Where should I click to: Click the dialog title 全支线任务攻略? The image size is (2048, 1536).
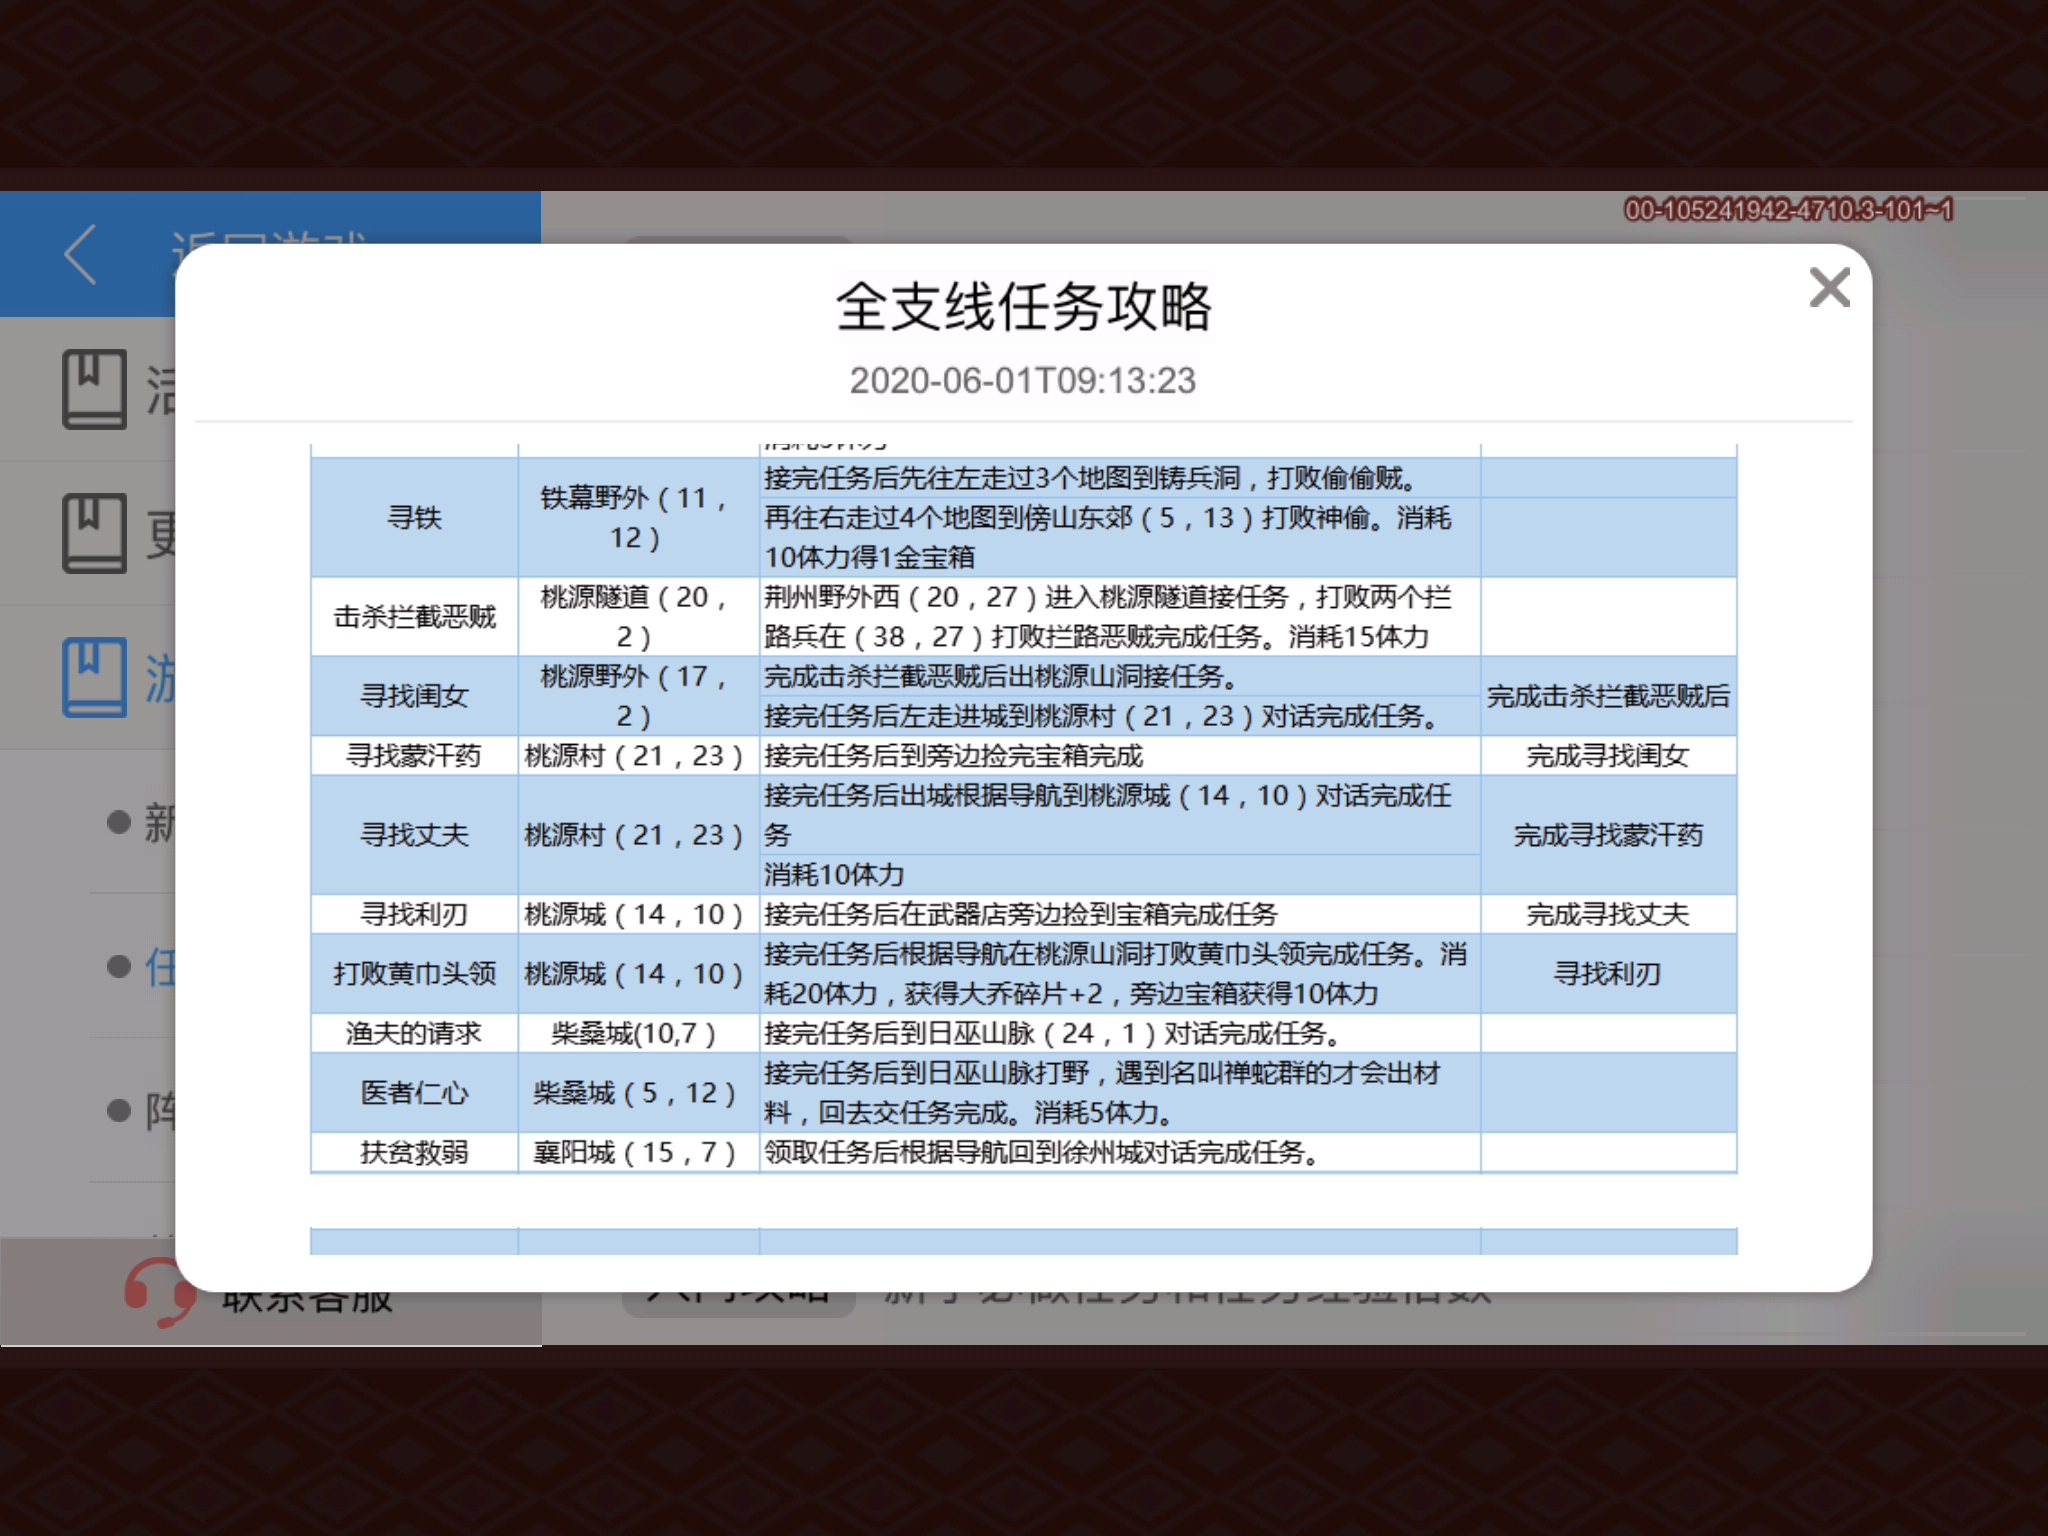(1023, 306)
